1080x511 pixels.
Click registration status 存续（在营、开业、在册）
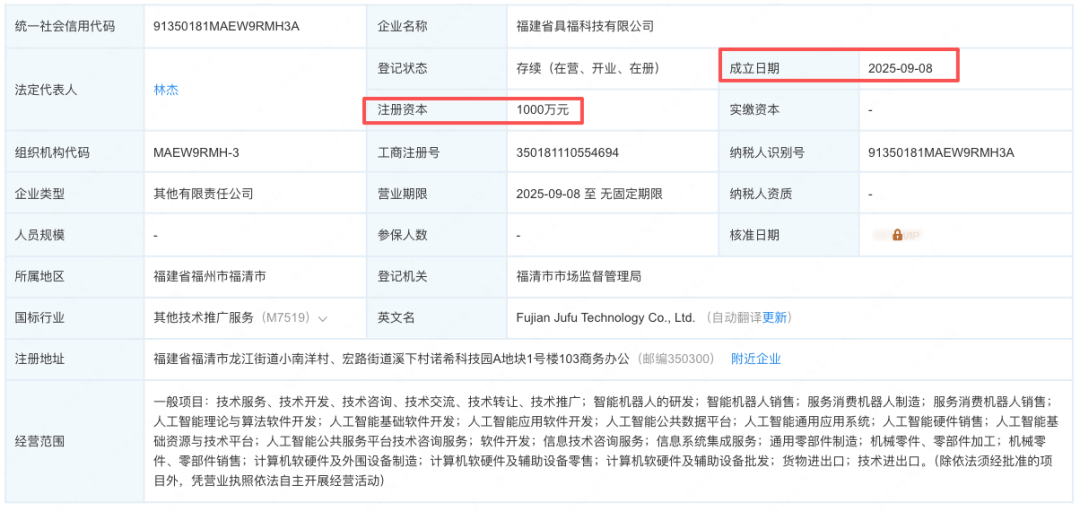pos(588,69)
